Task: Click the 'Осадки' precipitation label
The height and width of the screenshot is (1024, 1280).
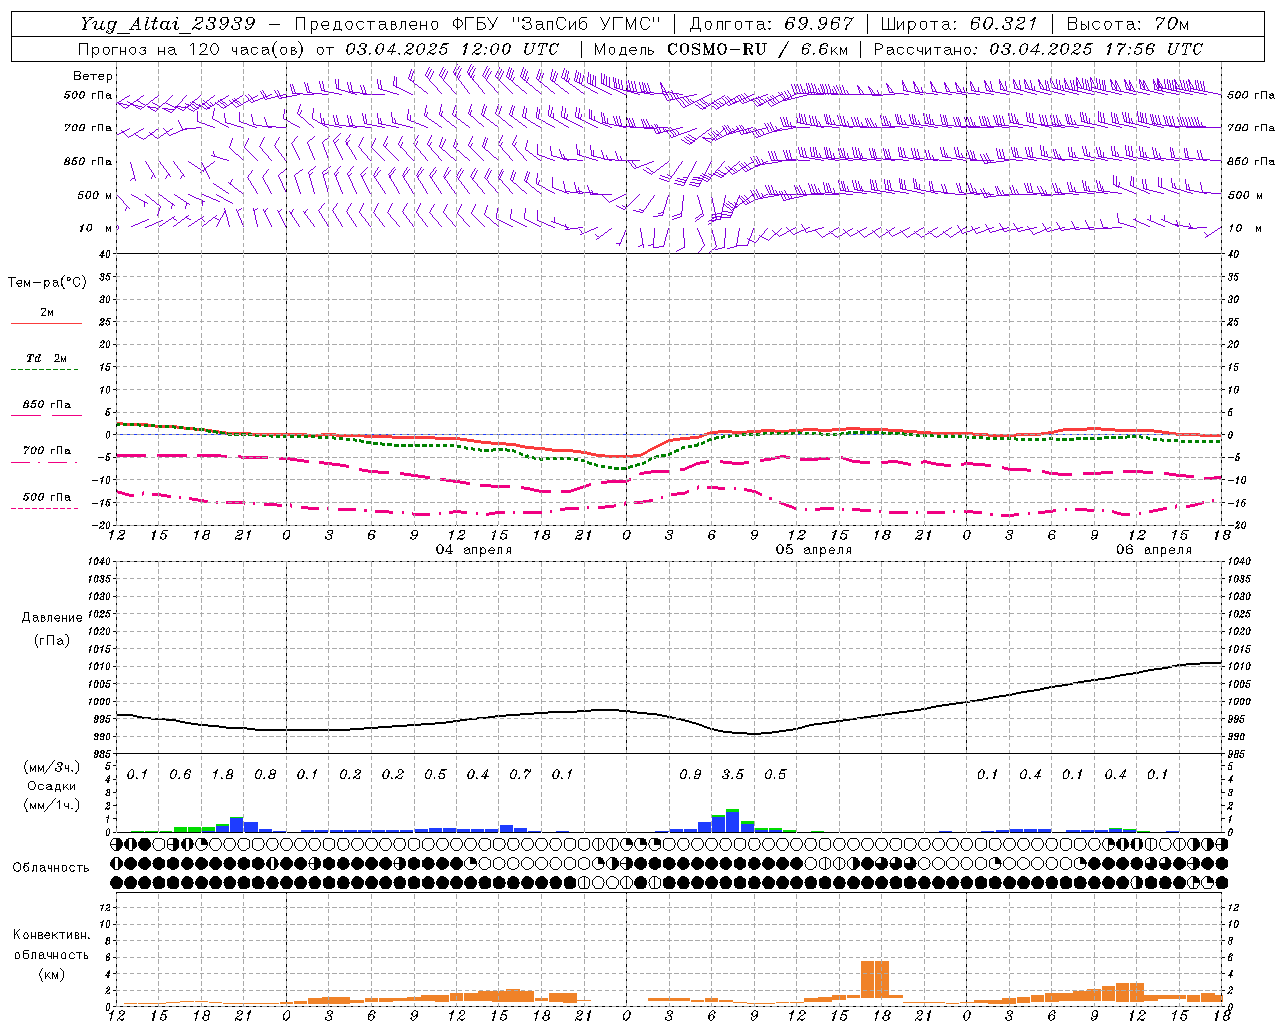Action: pyautogui.click(x=52, y=786)
